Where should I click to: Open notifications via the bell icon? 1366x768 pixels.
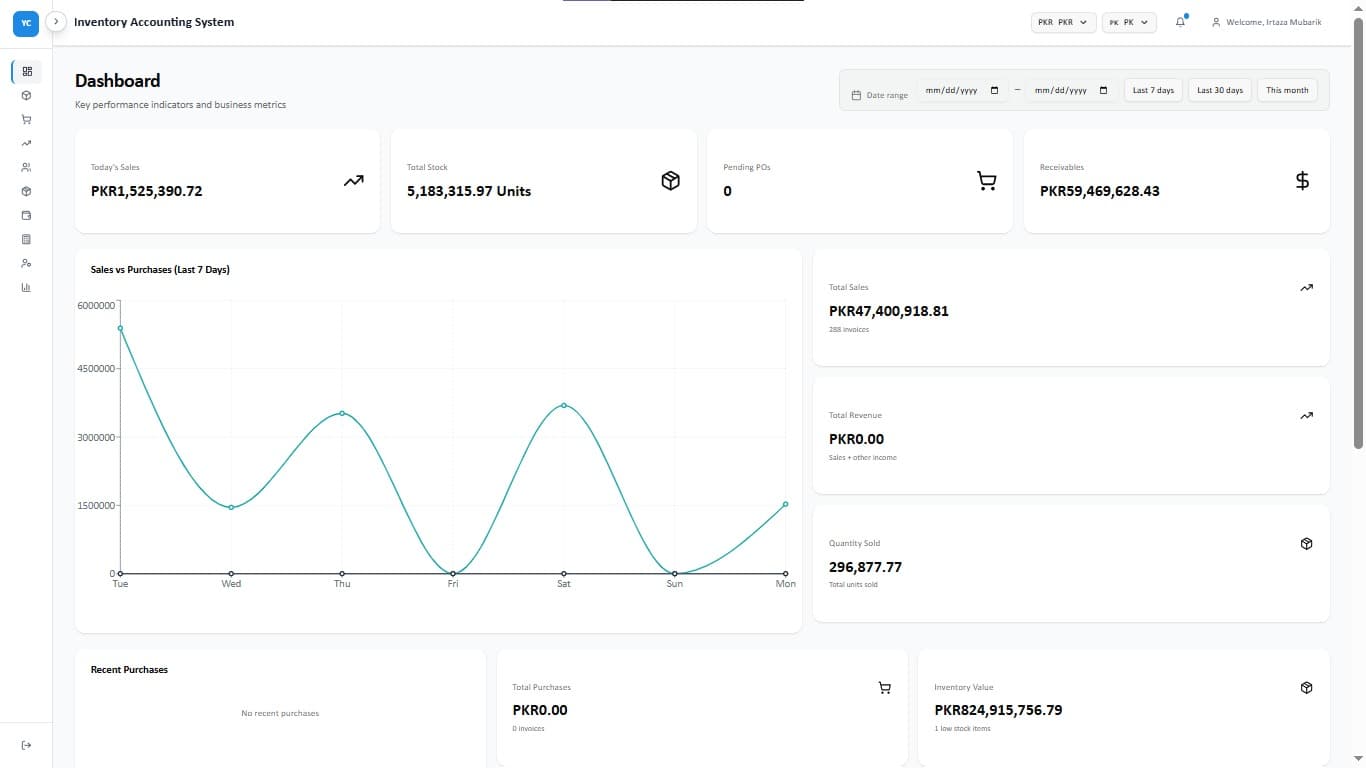[x=1180, y=22]
